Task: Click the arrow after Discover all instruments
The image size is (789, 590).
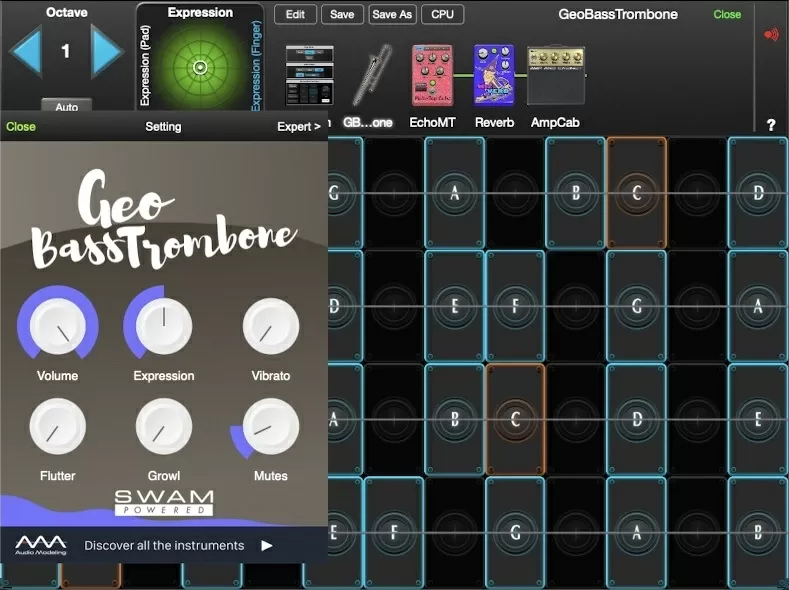Action: pos(267,546)
